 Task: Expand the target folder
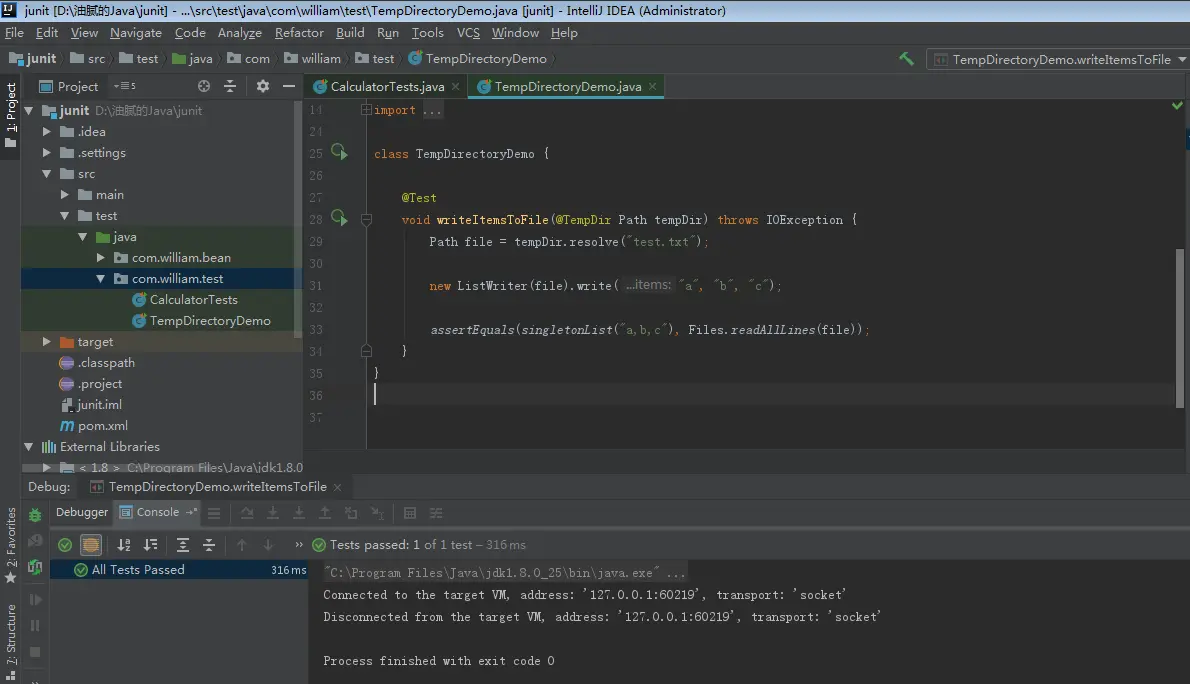[x=47, y=342]
